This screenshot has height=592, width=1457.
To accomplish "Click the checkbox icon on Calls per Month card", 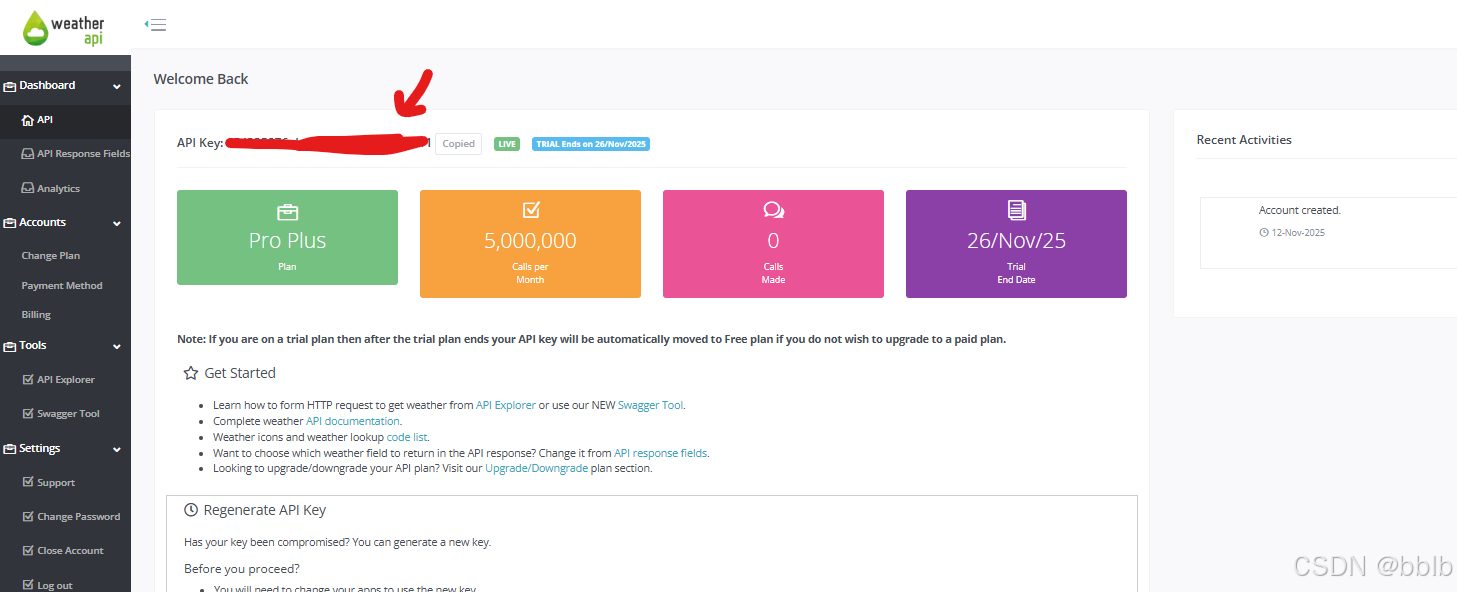I will (x=531, y=210).
